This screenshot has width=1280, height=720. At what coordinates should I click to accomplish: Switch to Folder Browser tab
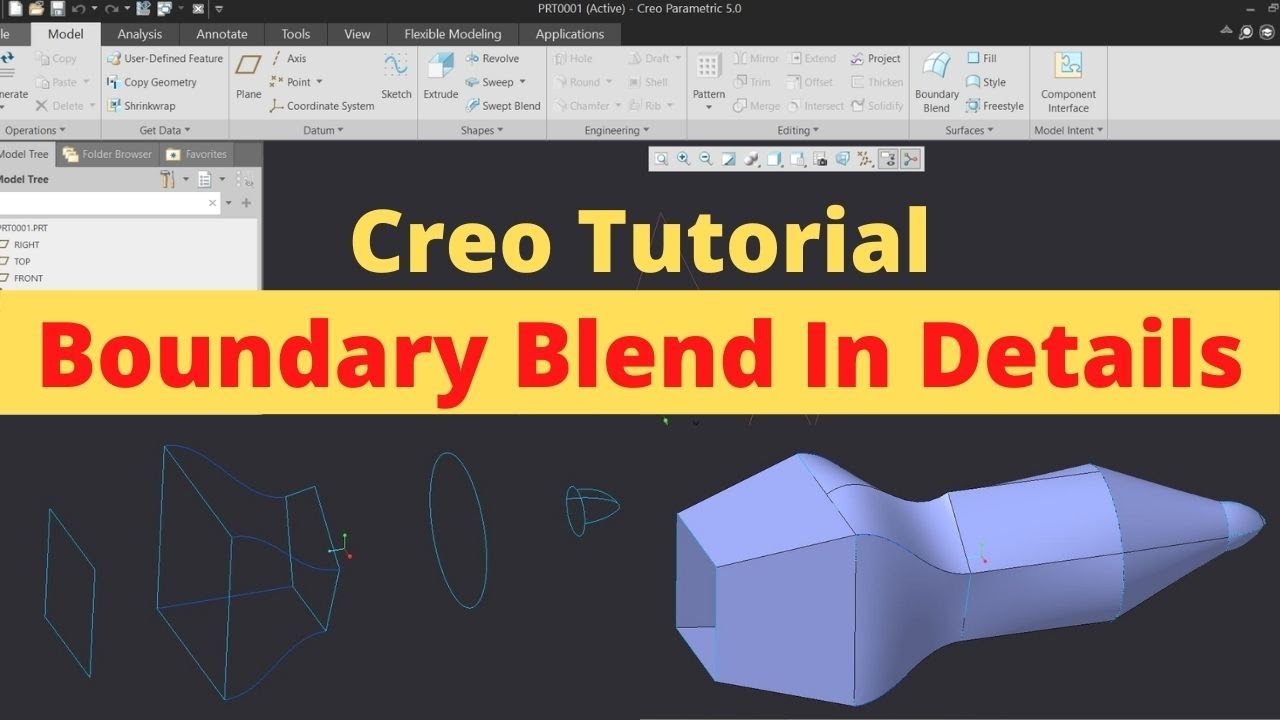(x=107, y=154)
